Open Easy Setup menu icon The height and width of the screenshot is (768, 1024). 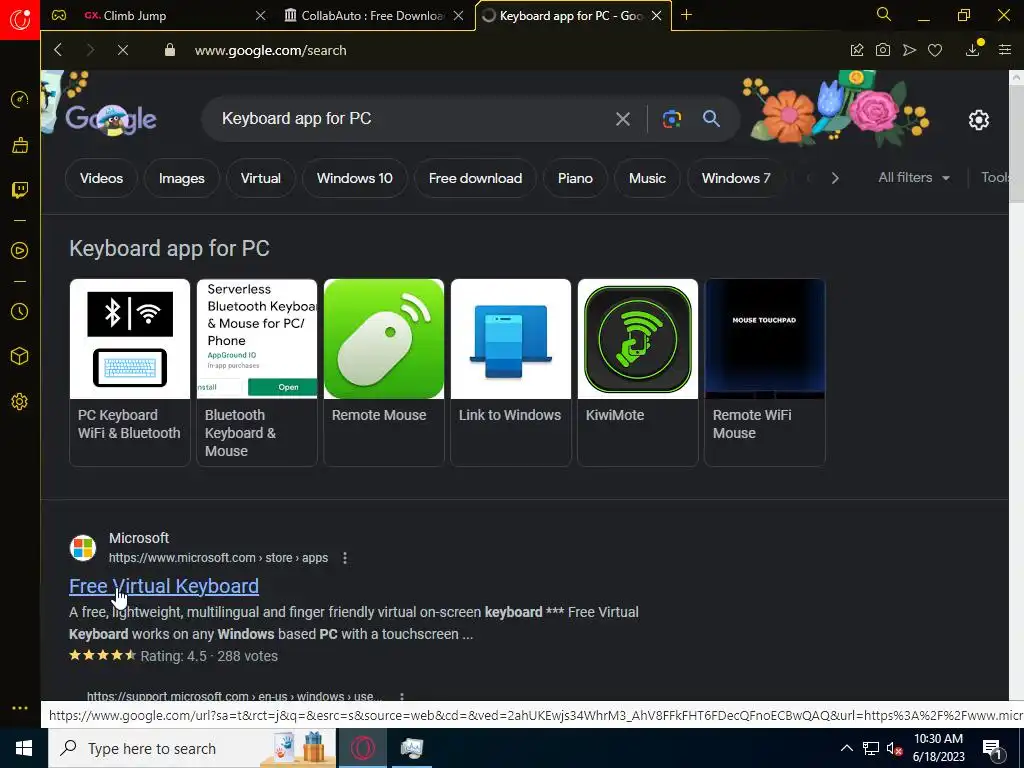(1005, 50)
